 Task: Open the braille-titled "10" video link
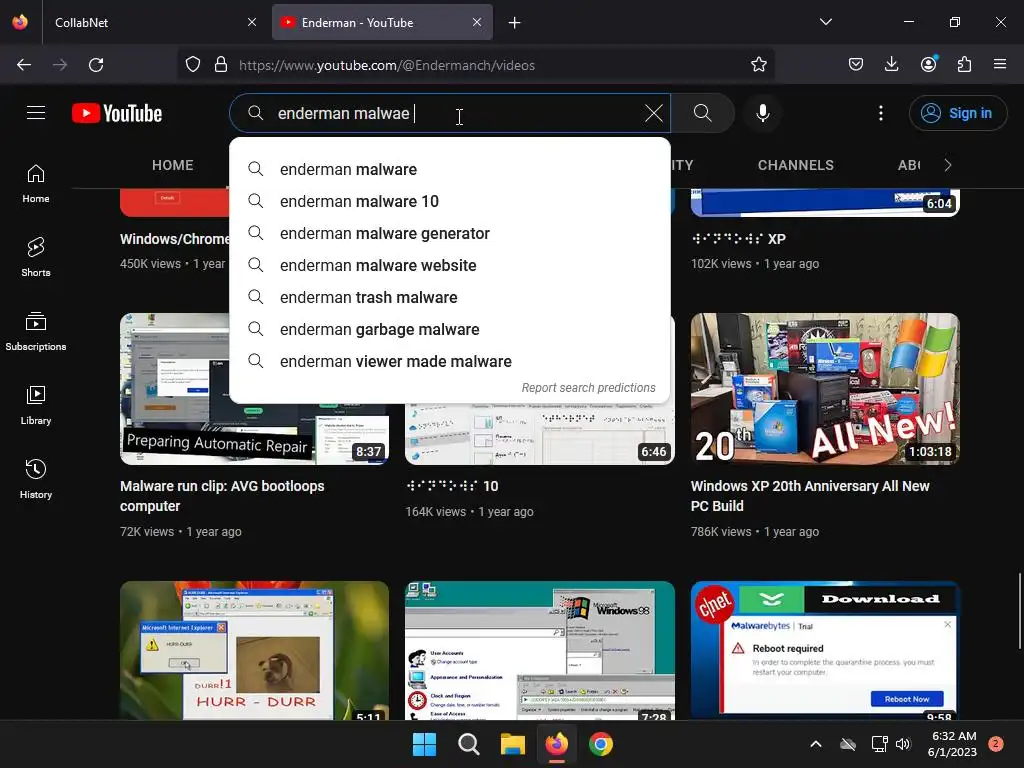(452, 486)
